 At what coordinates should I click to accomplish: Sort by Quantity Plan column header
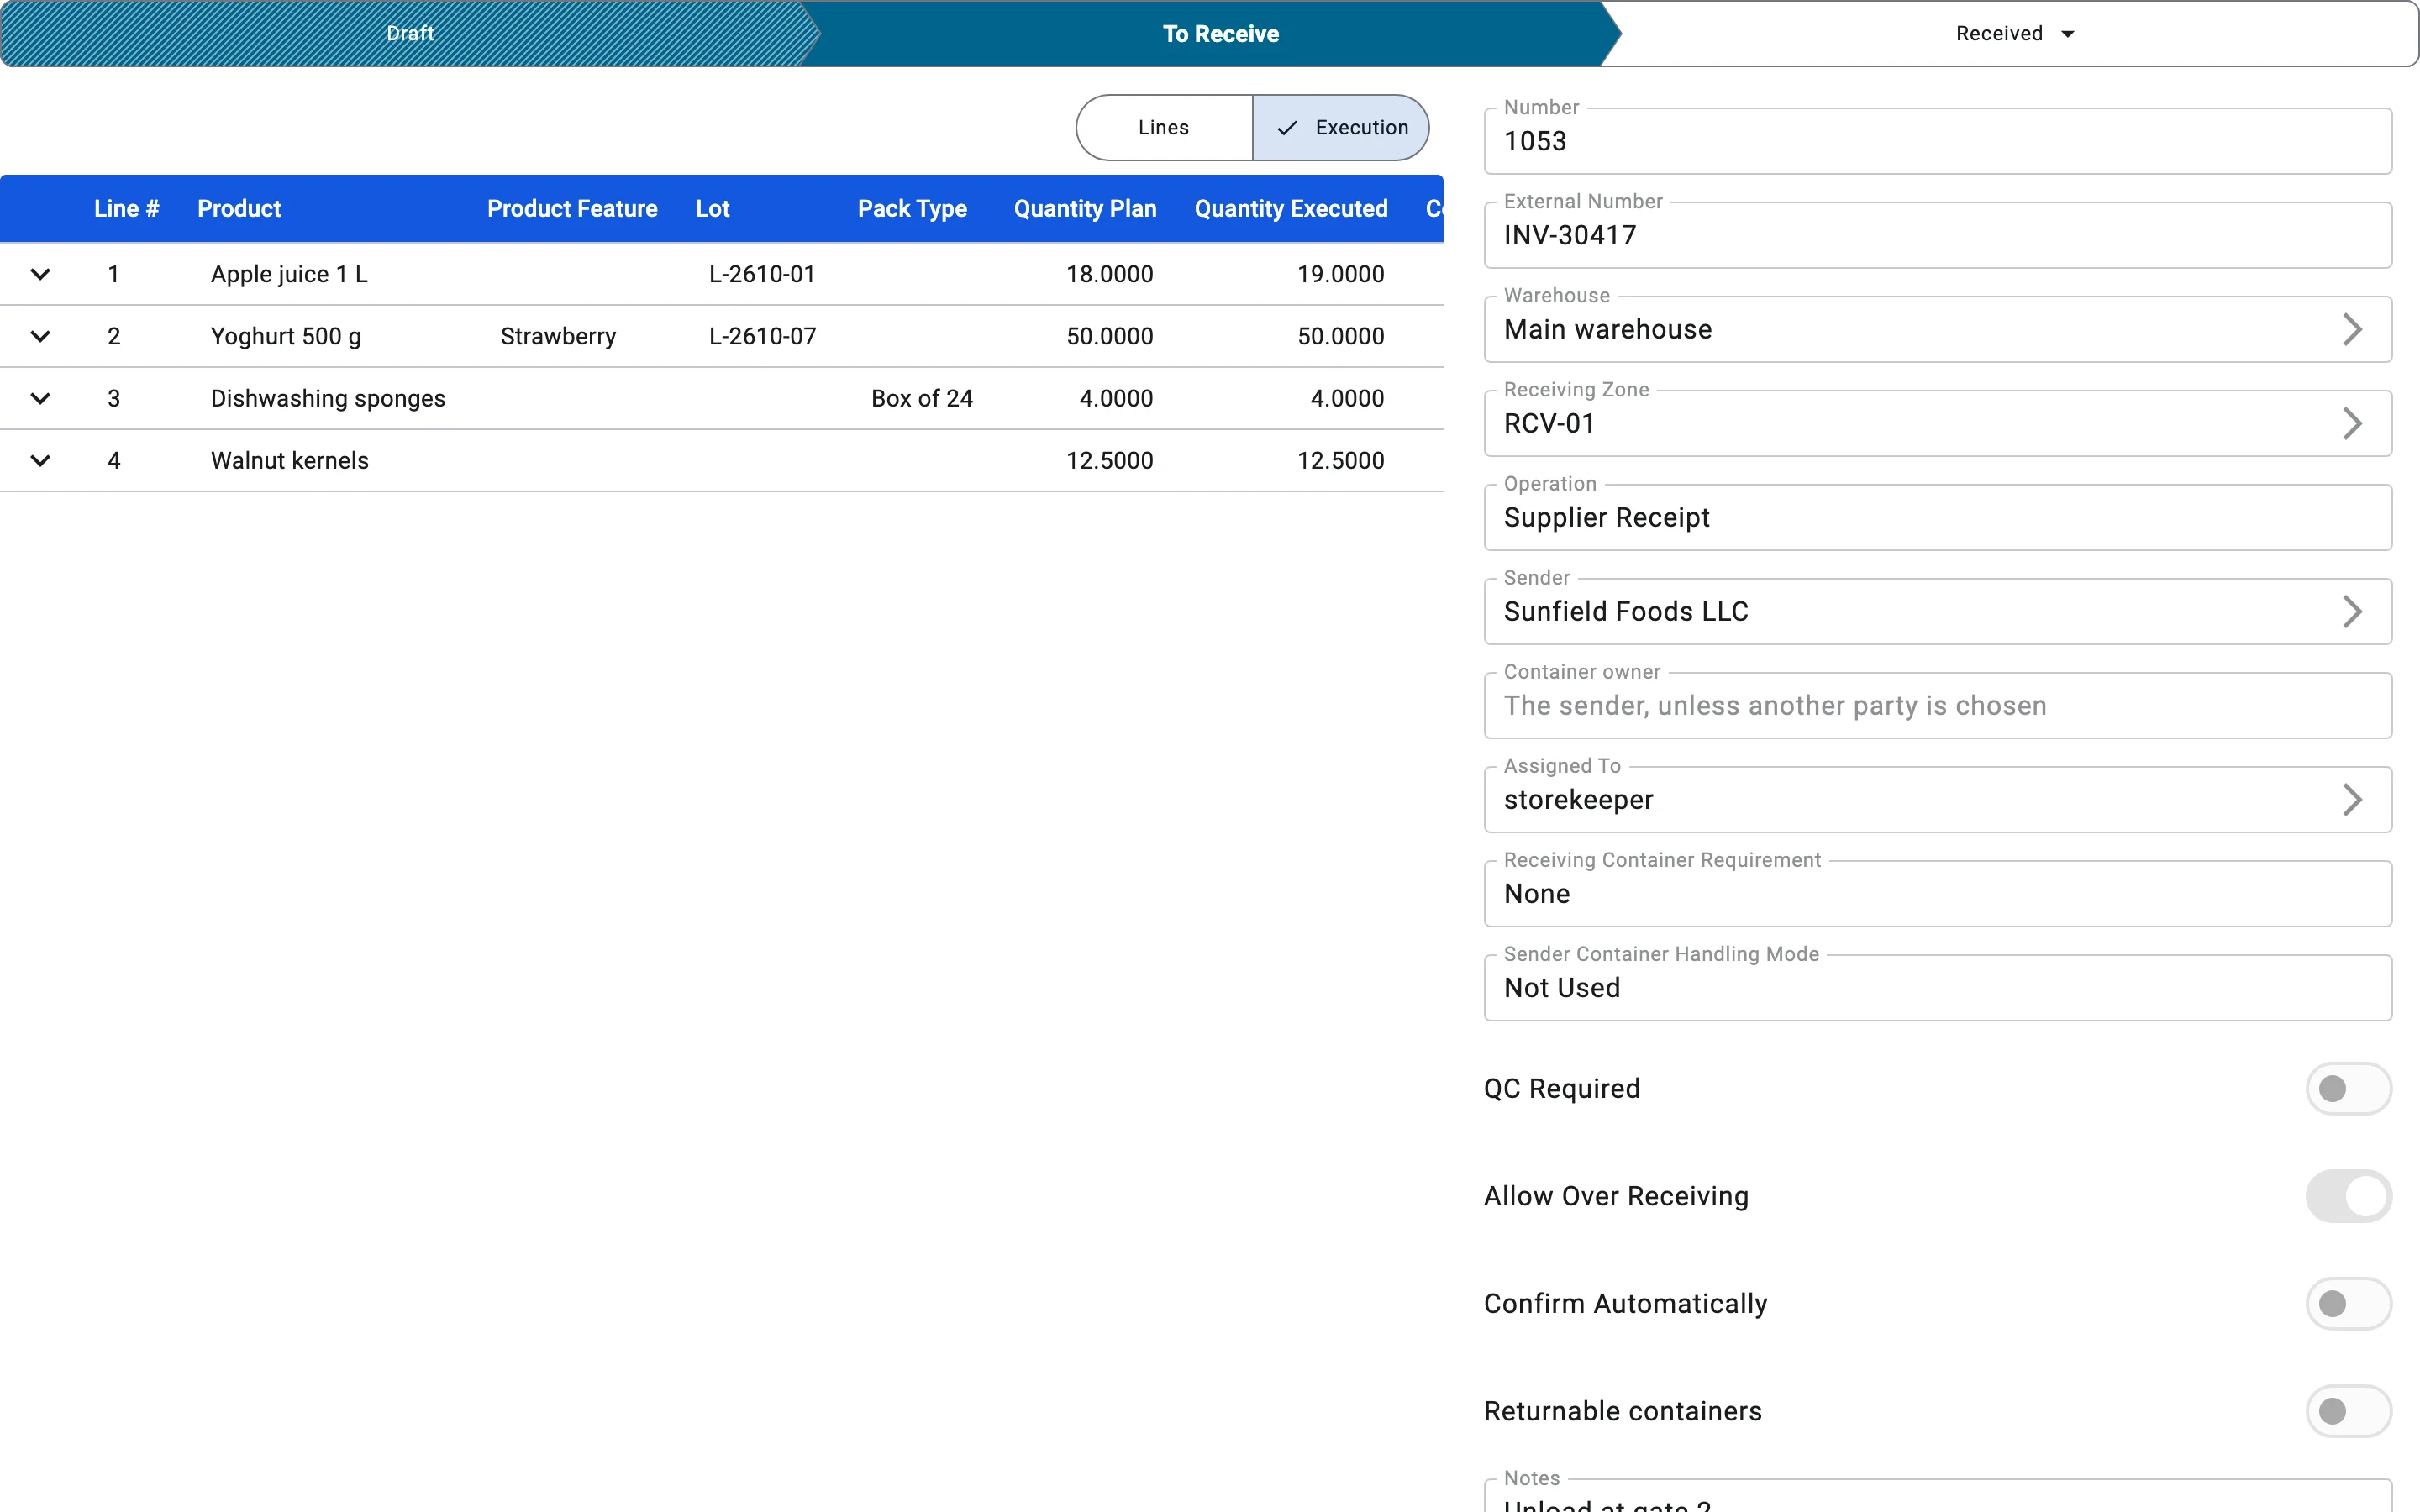(x=1085, y=209)
